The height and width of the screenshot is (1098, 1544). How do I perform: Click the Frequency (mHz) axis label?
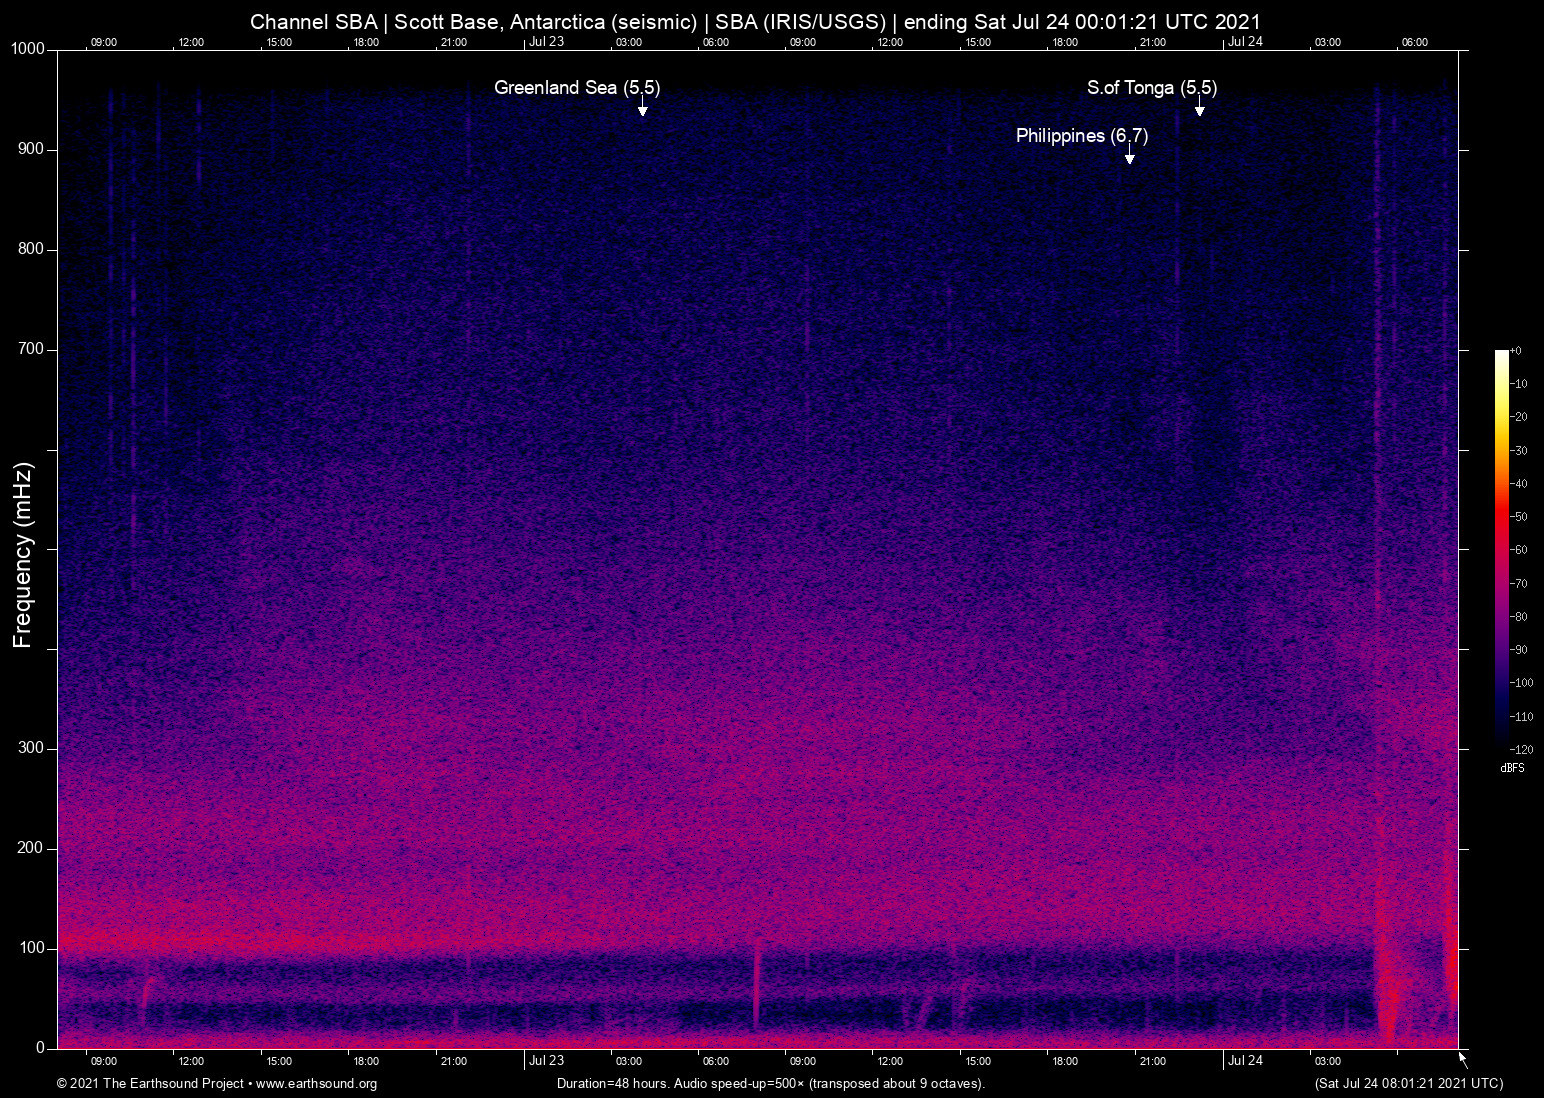click(x=23, y=555)
